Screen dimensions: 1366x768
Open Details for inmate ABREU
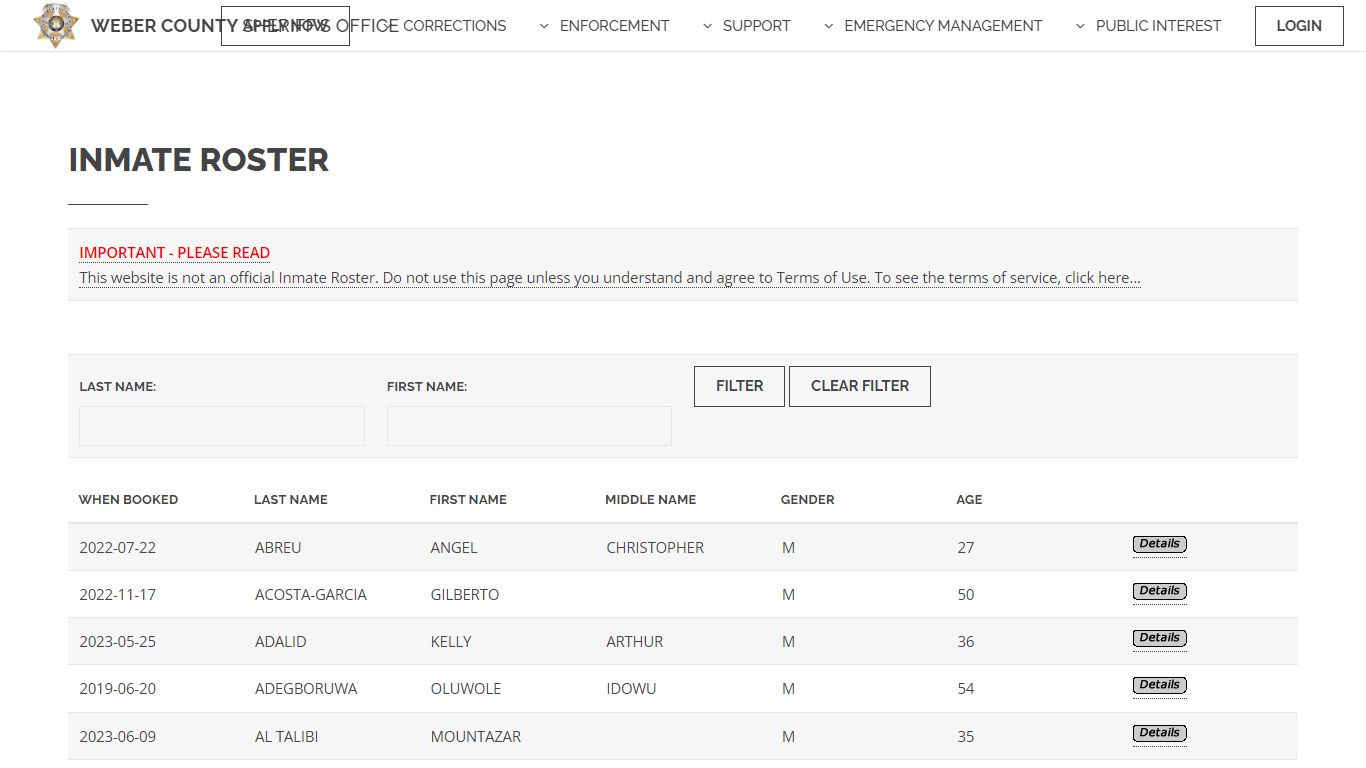click(1160, 544)
